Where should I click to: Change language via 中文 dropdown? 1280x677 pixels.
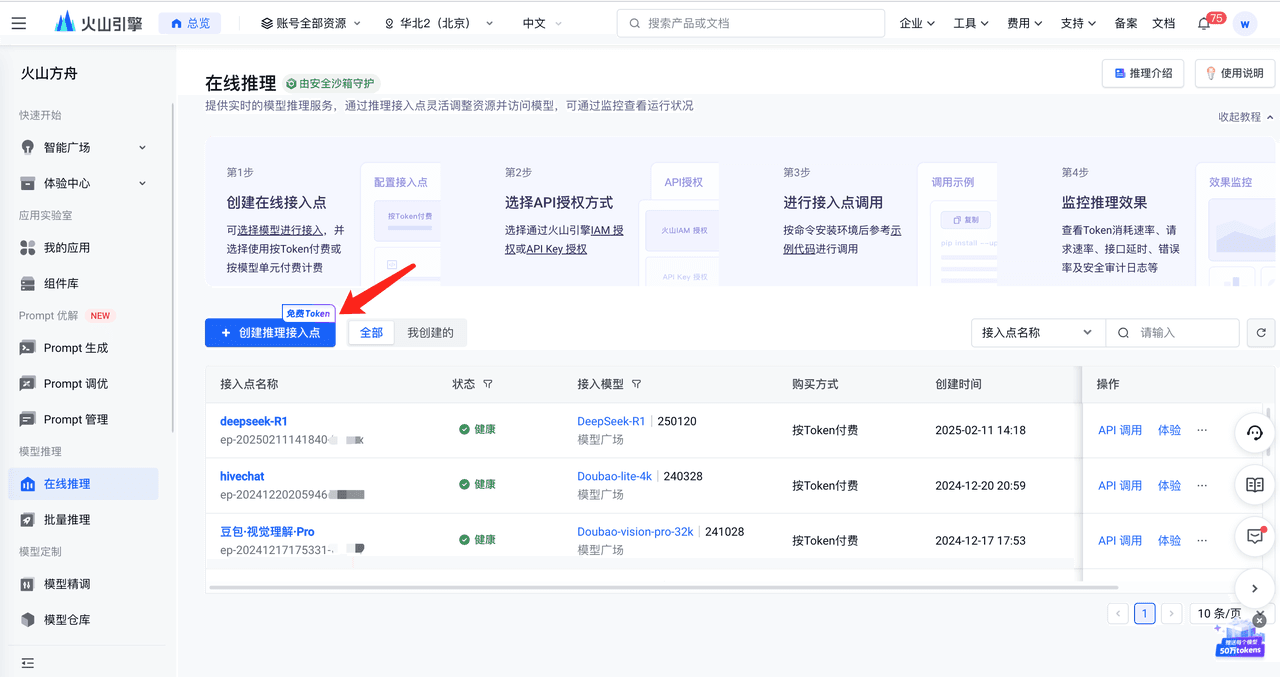(x=541, y=23)
